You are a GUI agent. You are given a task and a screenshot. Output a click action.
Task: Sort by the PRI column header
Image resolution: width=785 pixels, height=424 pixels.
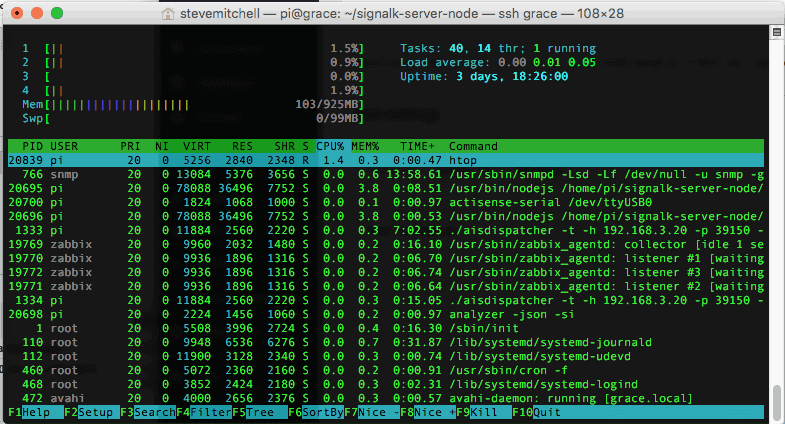pos(130,146)
